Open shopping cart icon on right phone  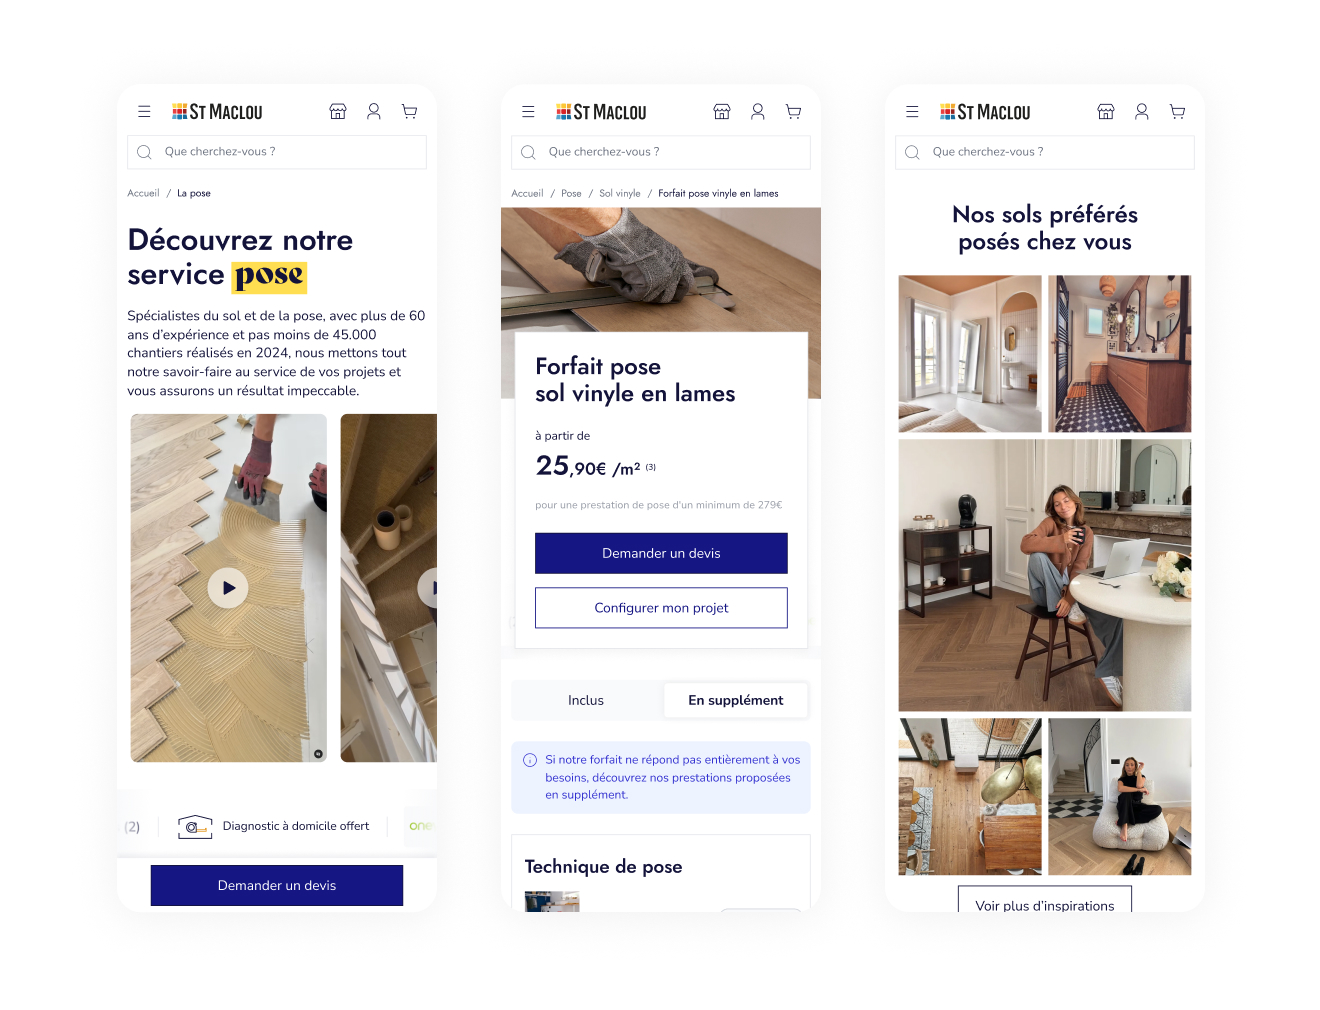pyautogui.click(x=1177, y=112)
